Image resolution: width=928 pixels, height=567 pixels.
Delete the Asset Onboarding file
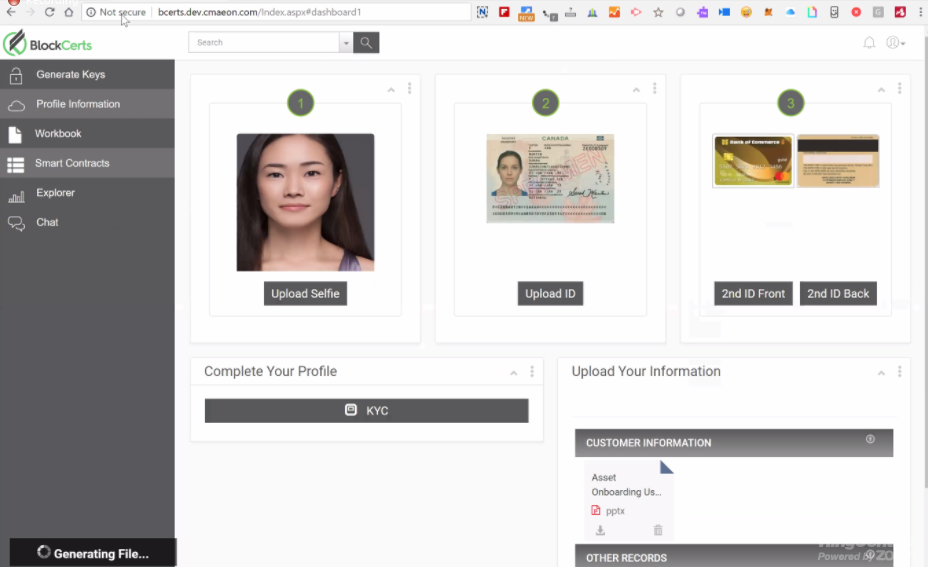coord(658,530)
